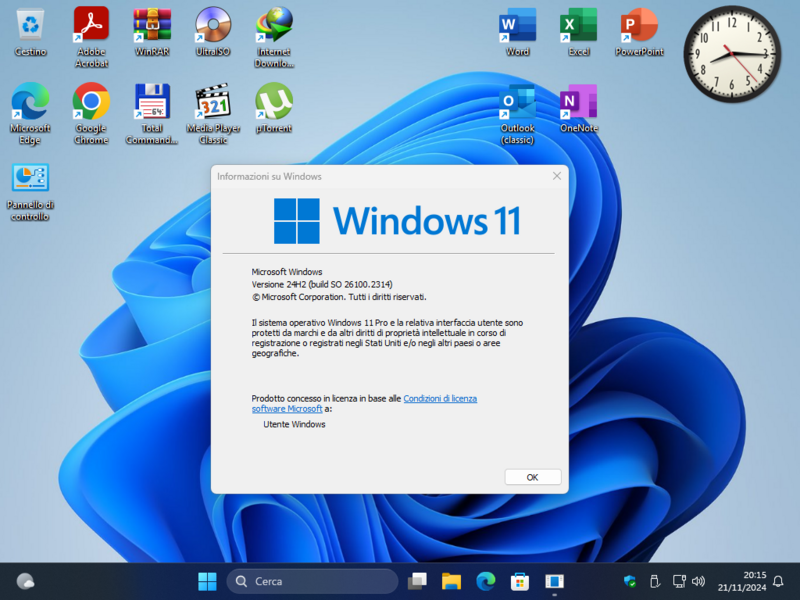This screenshot has height=600, width=800.
Task: Click the Media Player Classic icon
Action: [x=213, y=114]
